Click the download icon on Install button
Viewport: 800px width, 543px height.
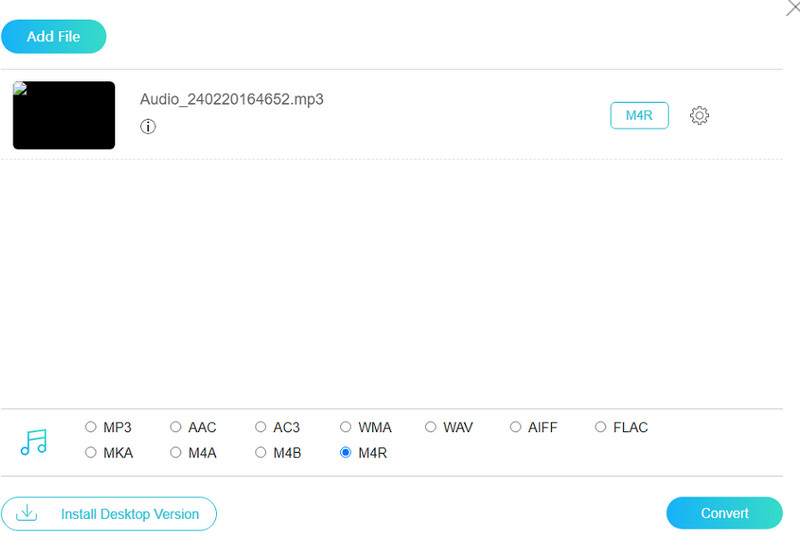(28, 514)
